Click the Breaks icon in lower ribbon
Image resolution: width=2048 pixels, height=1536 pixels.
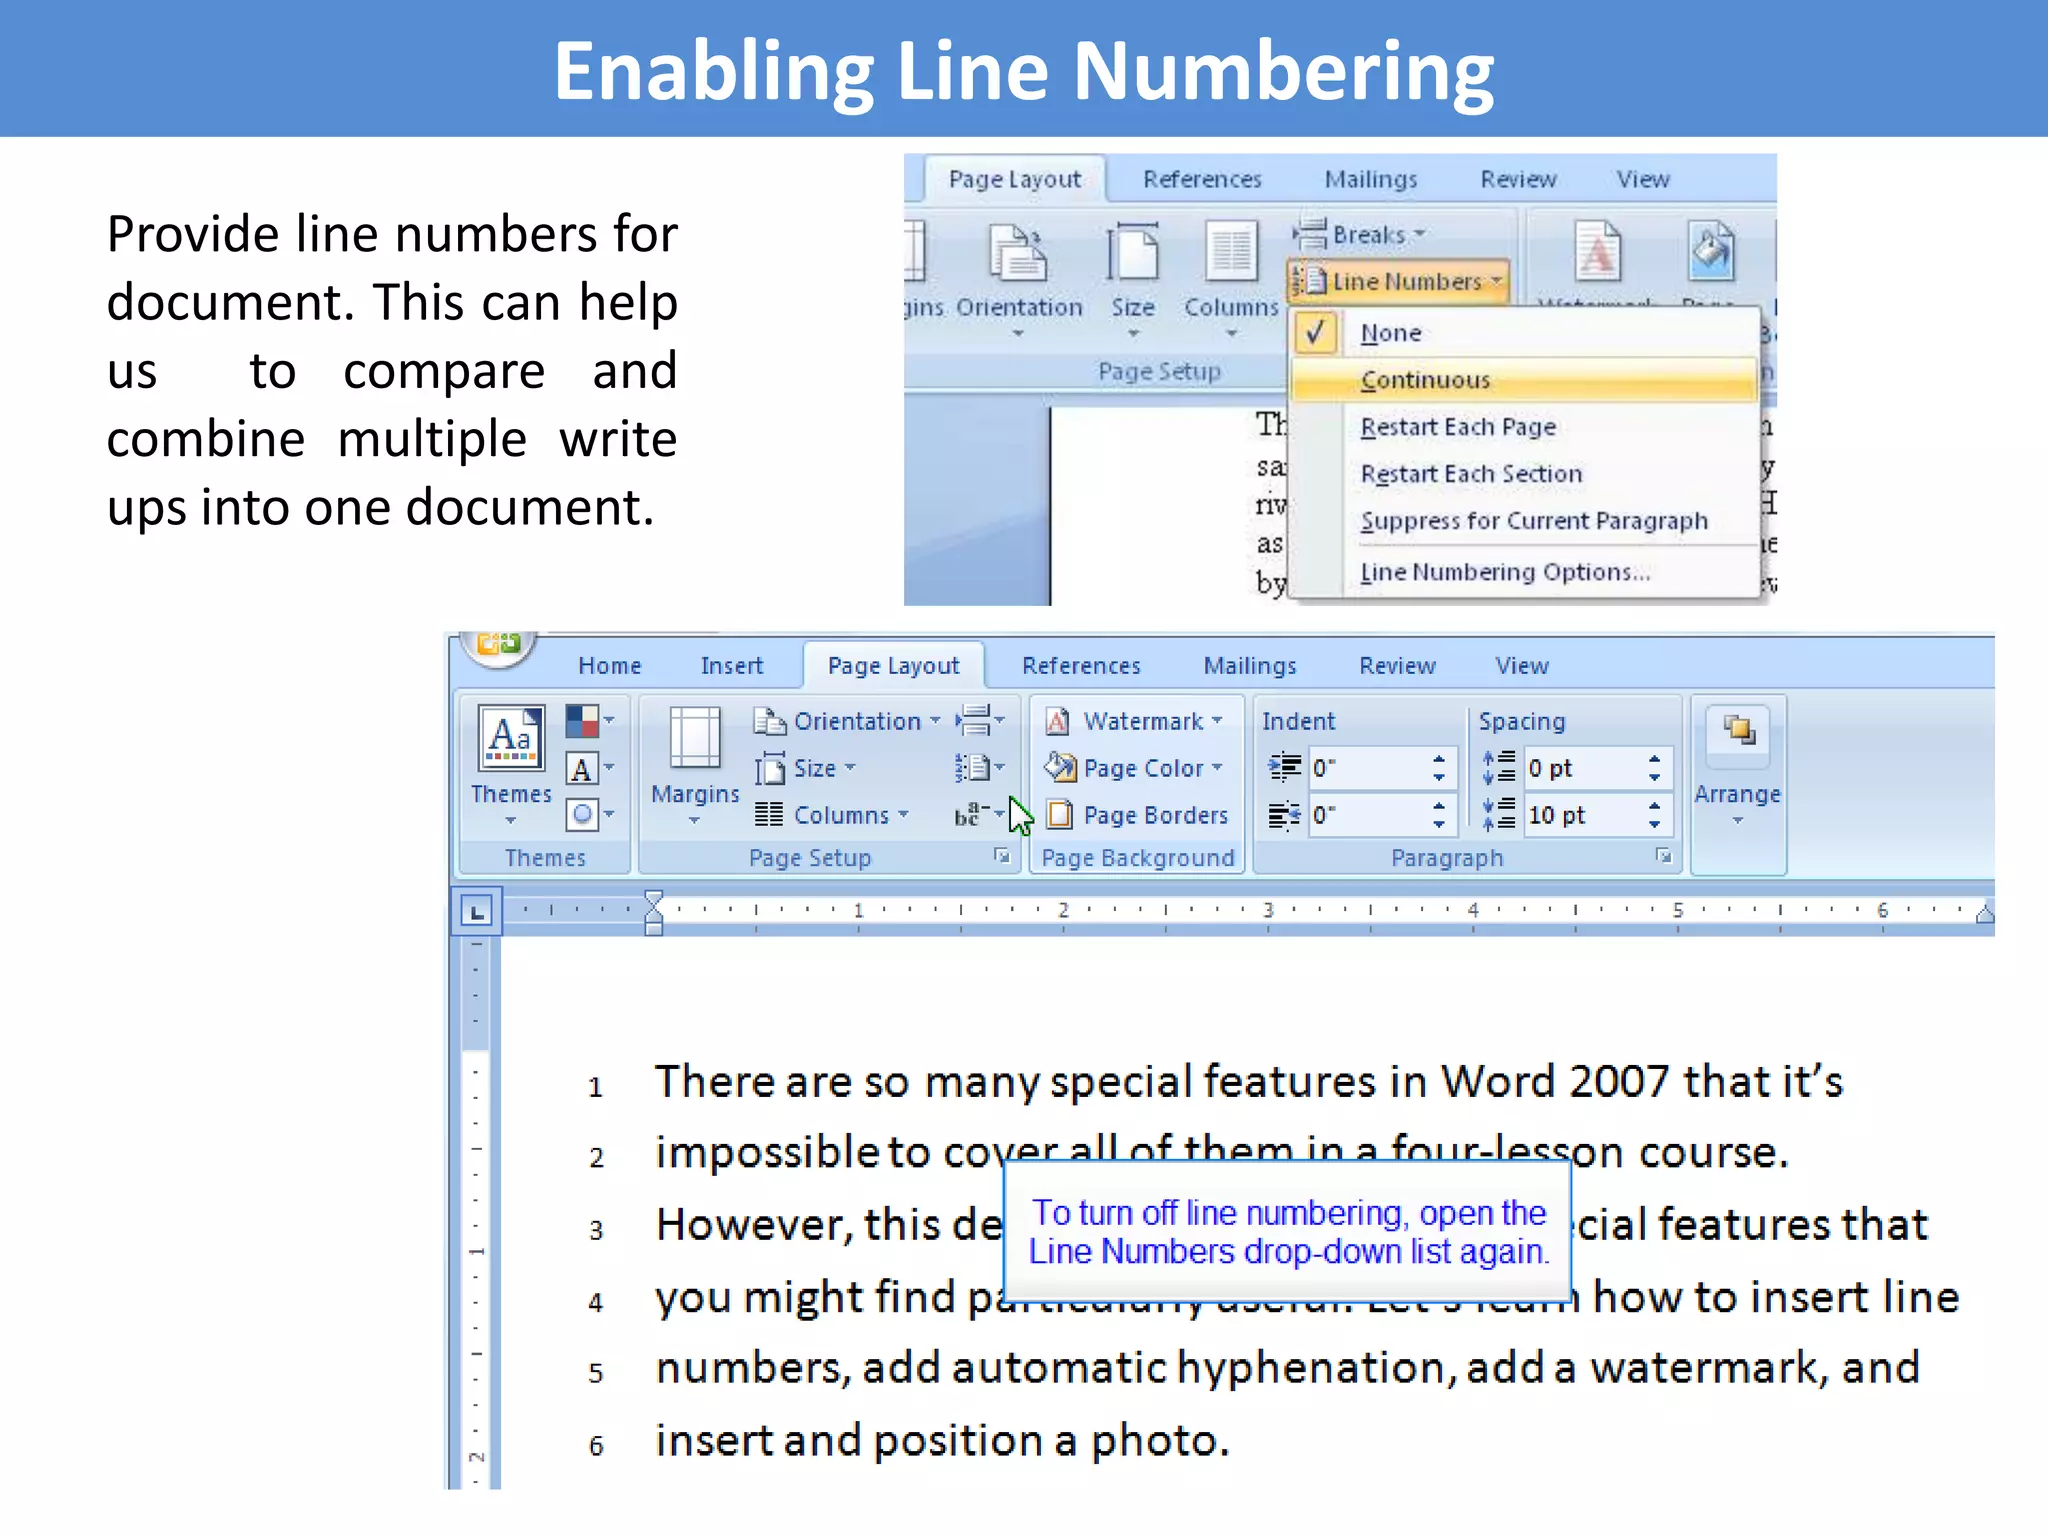click(979, 721)
